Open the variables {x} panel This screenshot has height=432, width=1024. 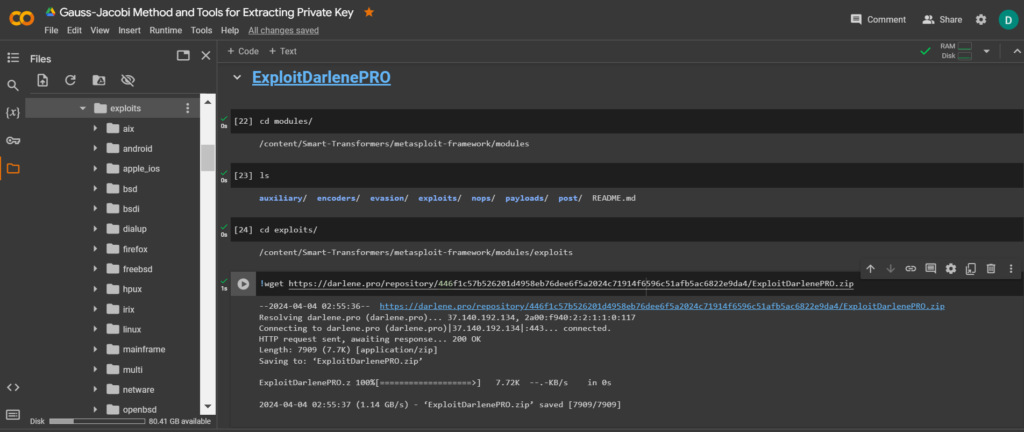[12, 112]
